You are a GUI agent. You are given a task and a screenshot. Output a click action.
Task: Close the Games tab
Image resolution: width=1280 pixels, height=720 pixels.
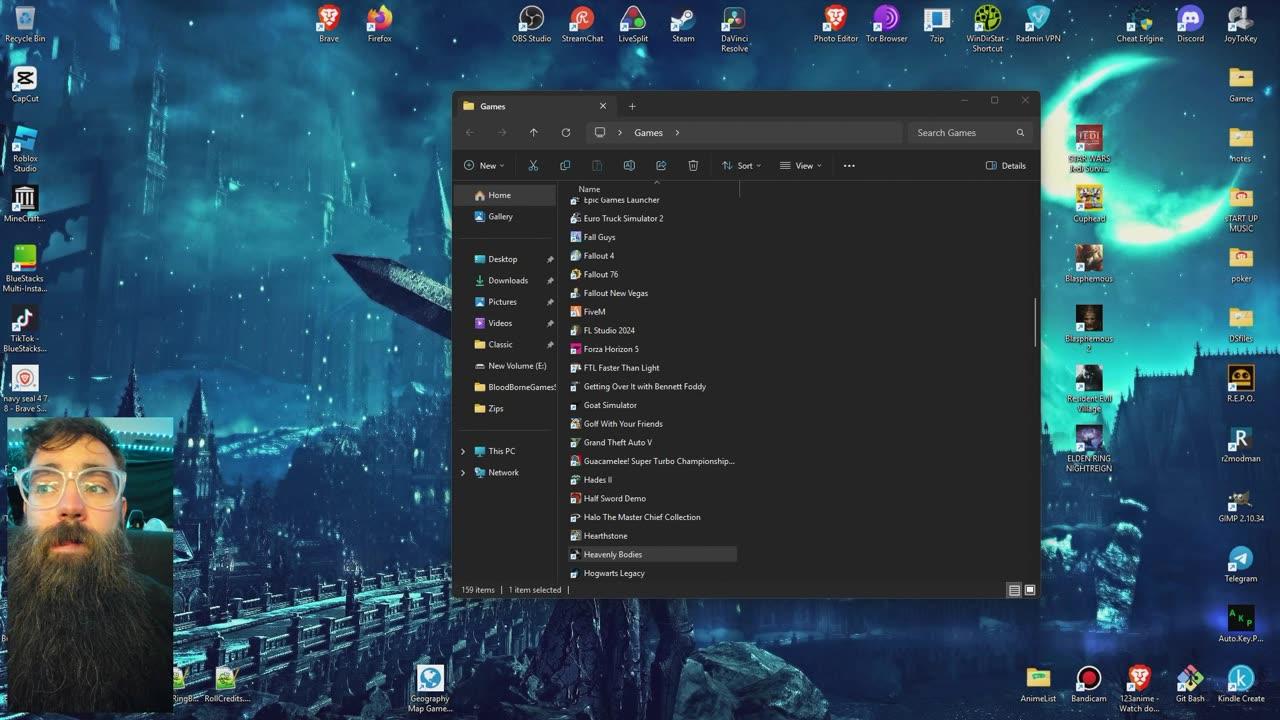[603, 106]
